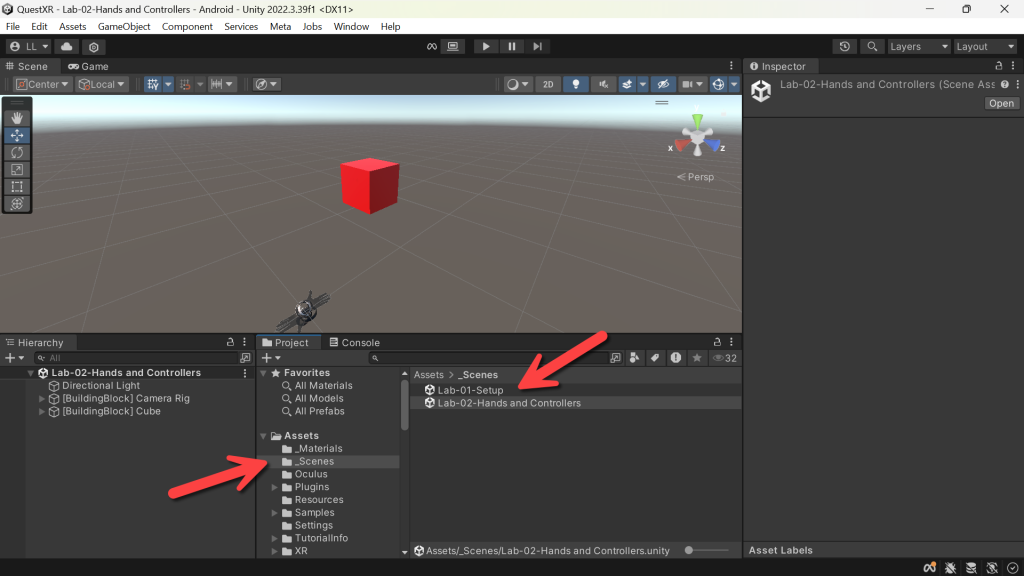Image resolution: width=1024 pixels, height=576 pixels.
Task: Select the Rotate tool
Action: pos(17,152)
